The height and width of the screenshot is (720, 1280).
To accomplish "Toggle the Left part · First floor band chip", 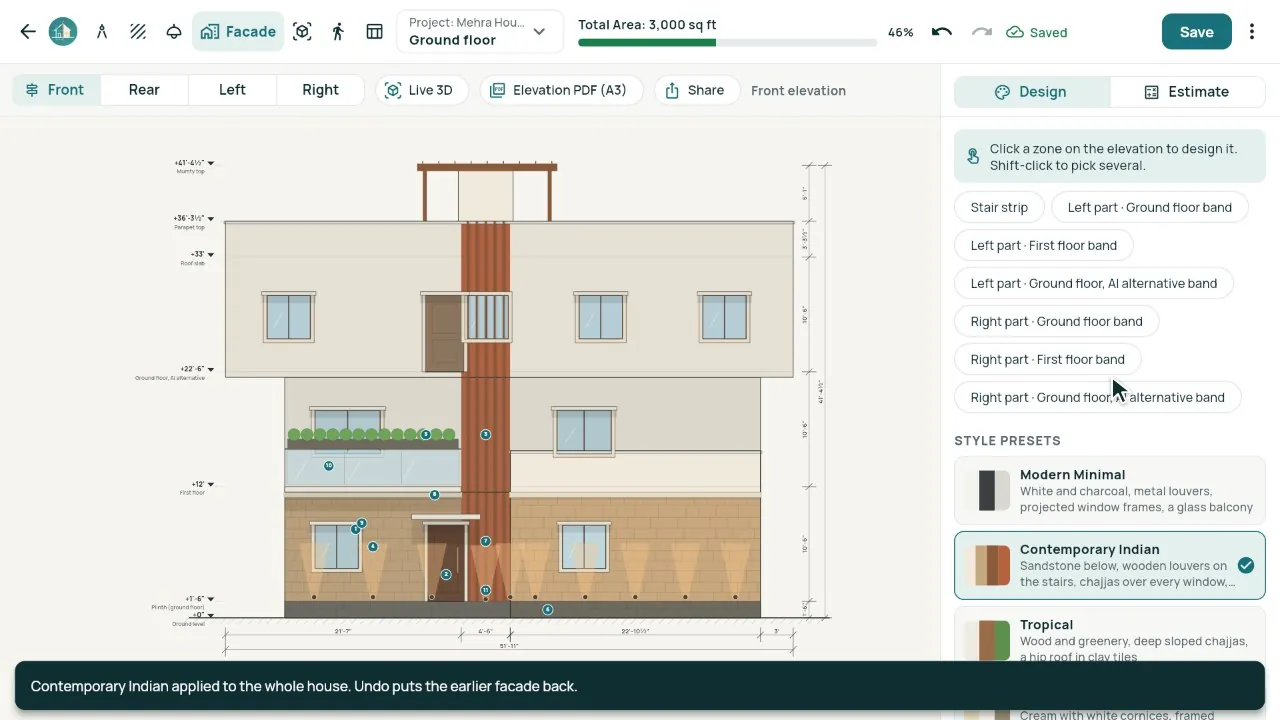I will click(x=1044, y=245).
